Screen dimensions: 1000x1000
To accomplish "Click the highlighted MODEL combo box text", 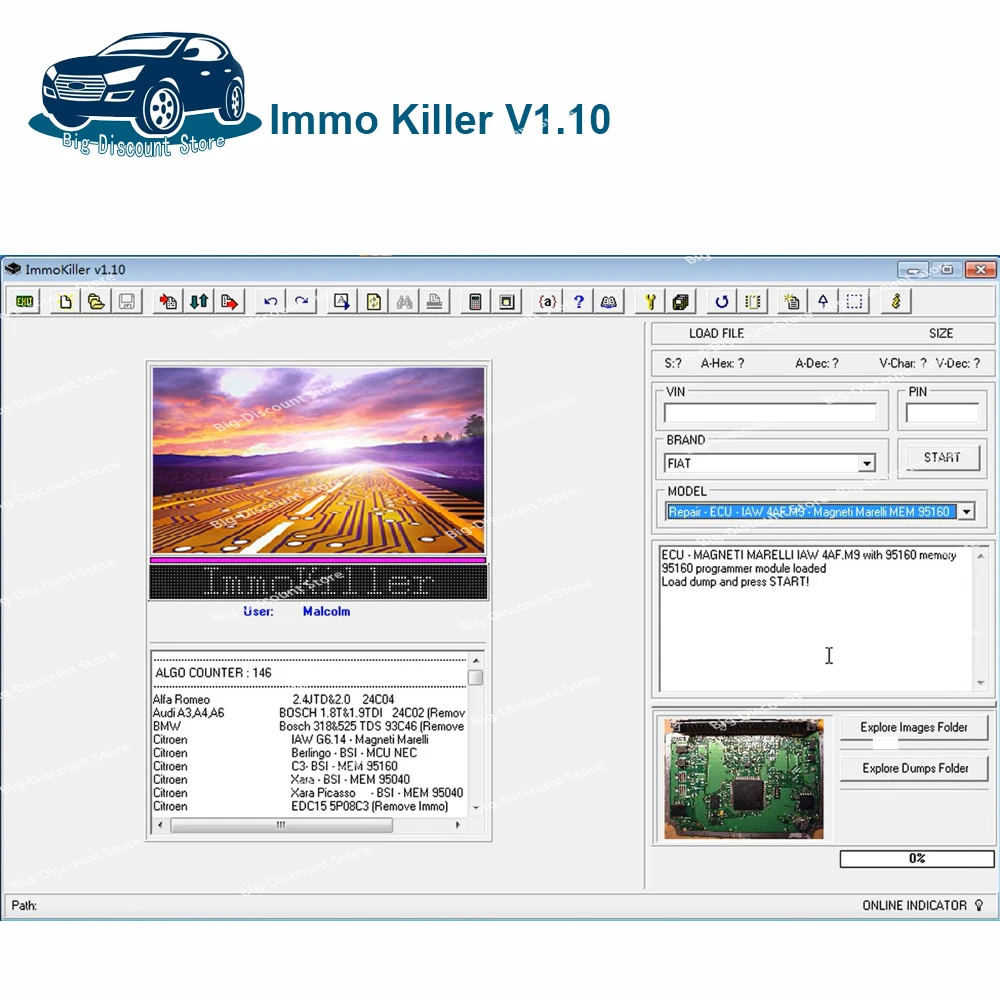I will tap(810, 511).
